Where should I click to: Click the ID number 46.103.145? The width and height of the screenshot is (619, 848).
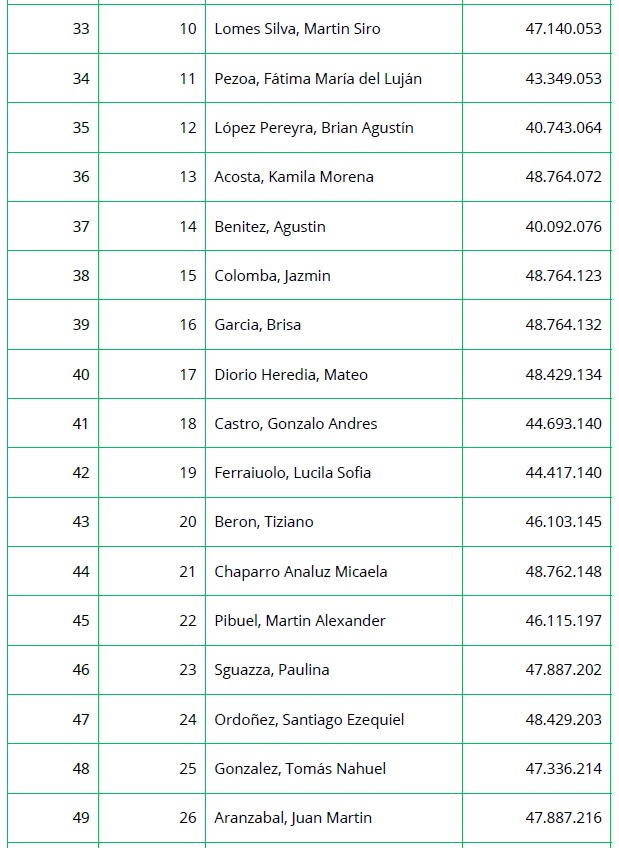click(563, 522)
